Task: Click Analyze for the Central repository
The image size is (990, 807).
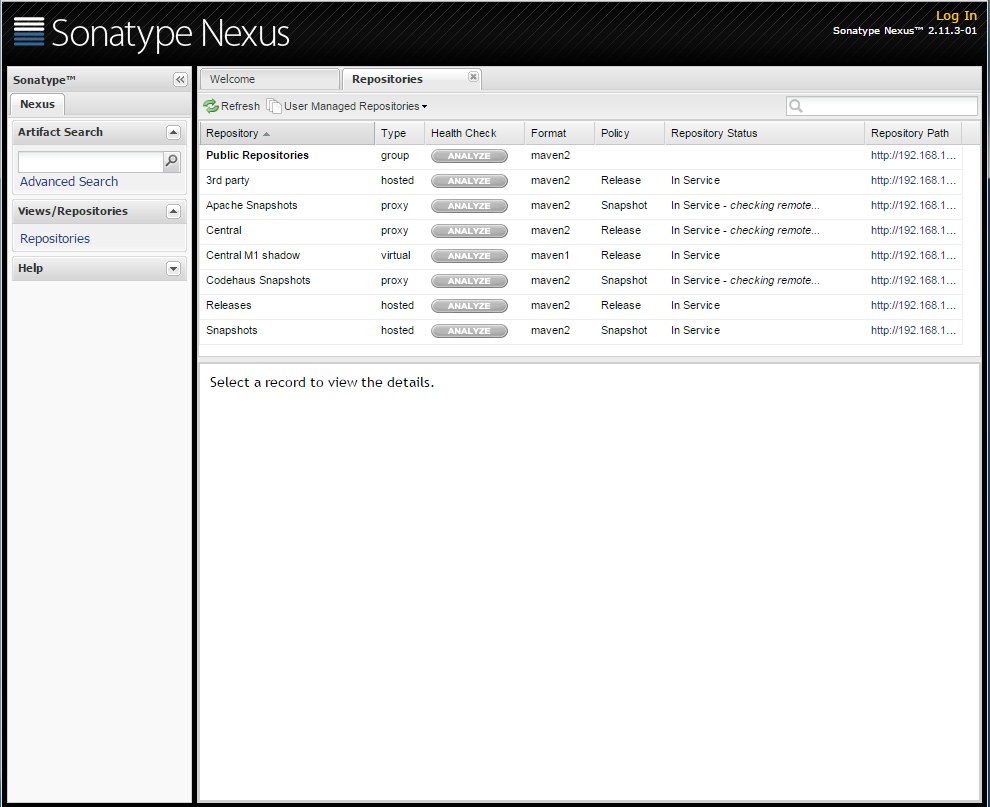Action: [469, 231]
